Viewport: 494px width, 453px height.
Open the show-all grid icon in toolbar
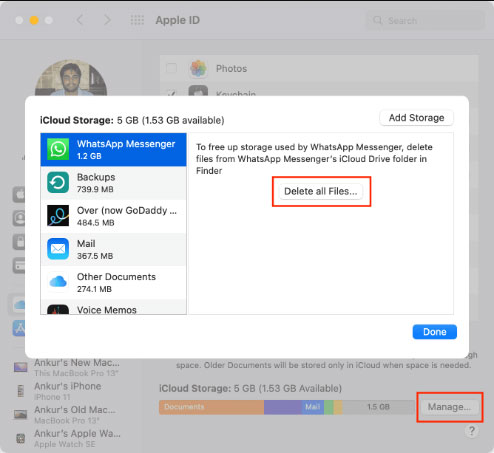click(x=137, y=20)
